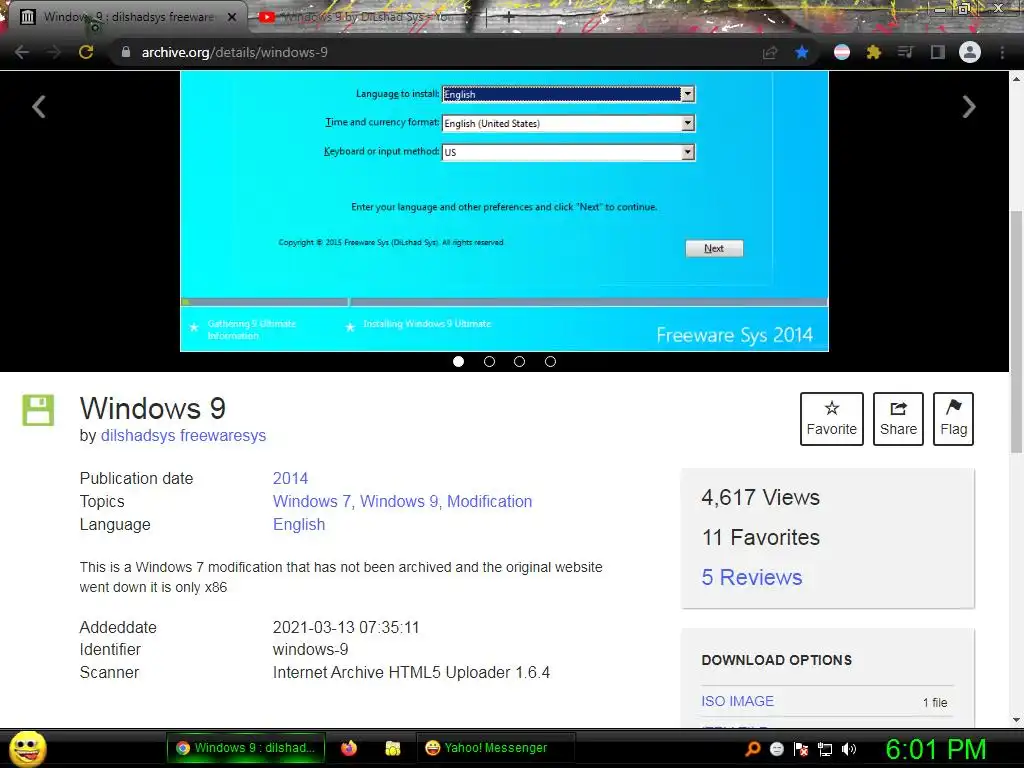Click the orange magnifier tray icon
This screenshot has height=768, width=1024.
pos(753,749)
